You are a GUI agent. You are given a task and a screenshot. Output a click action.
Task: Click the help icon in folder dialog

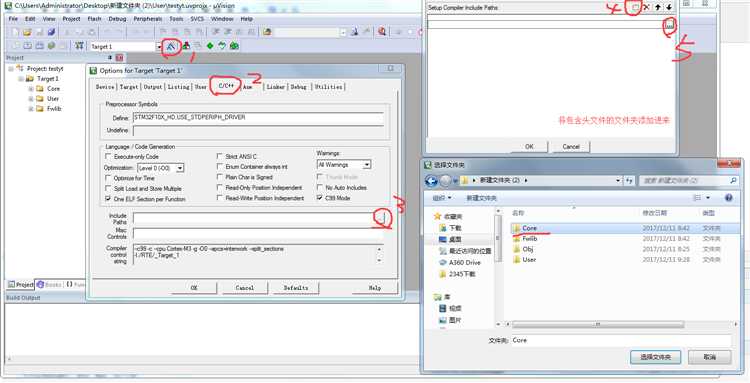click(x=728, y=198)
